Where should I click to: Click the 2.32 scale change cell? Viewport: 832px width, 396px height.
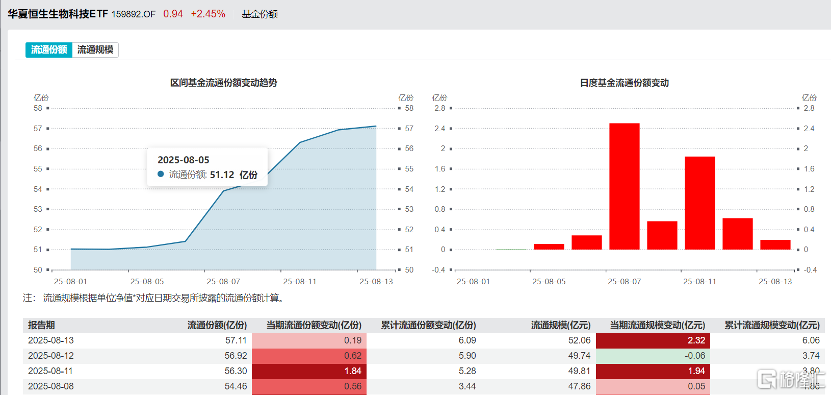click(653, 340)
